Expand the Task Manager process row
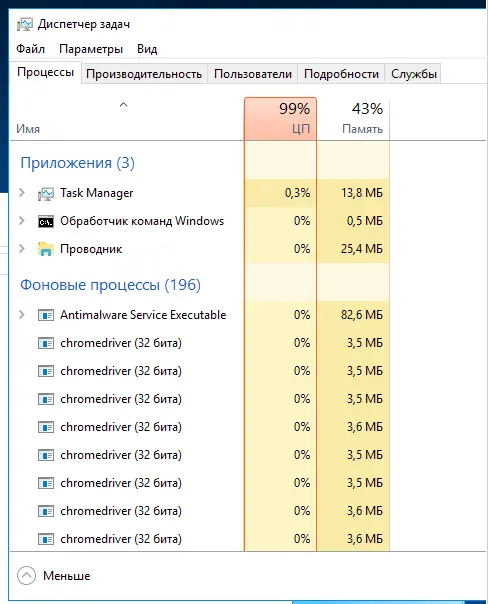 22,193
